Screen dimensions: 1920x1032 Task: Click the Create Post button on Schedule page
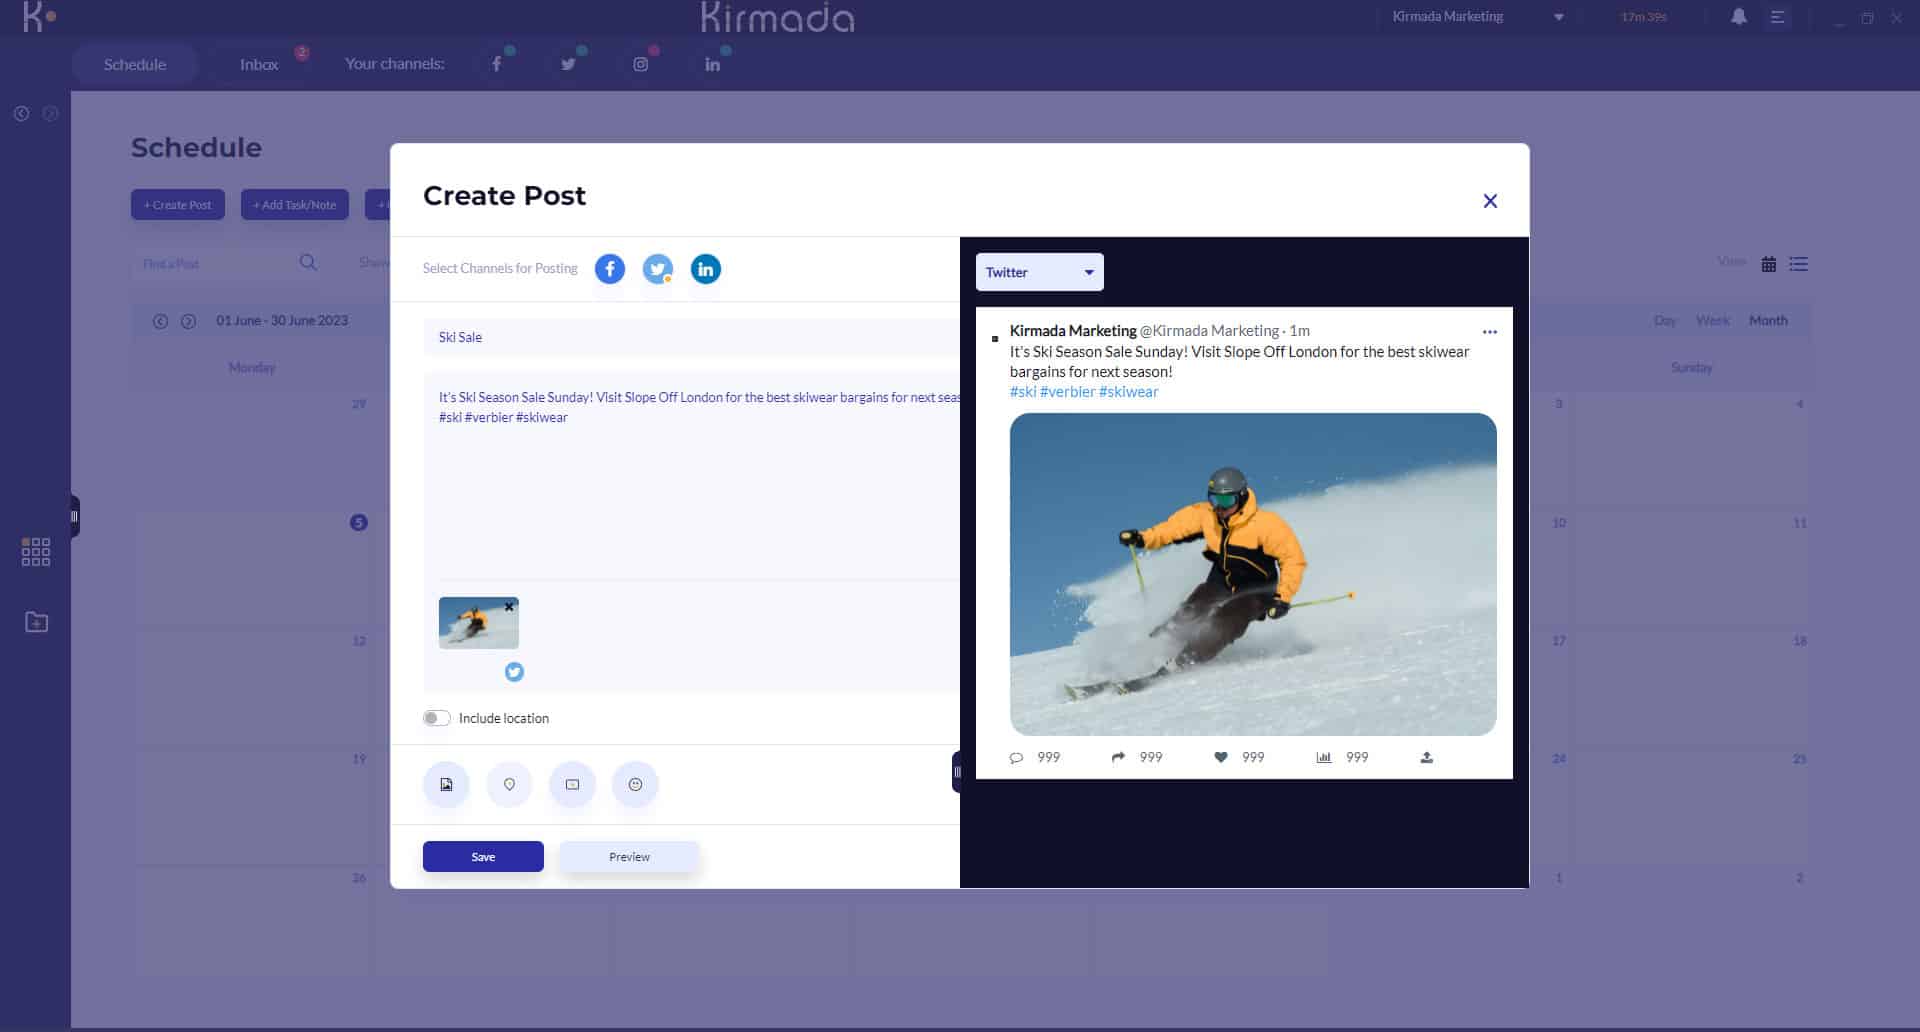pyautogui.click(x=178, y=205)
